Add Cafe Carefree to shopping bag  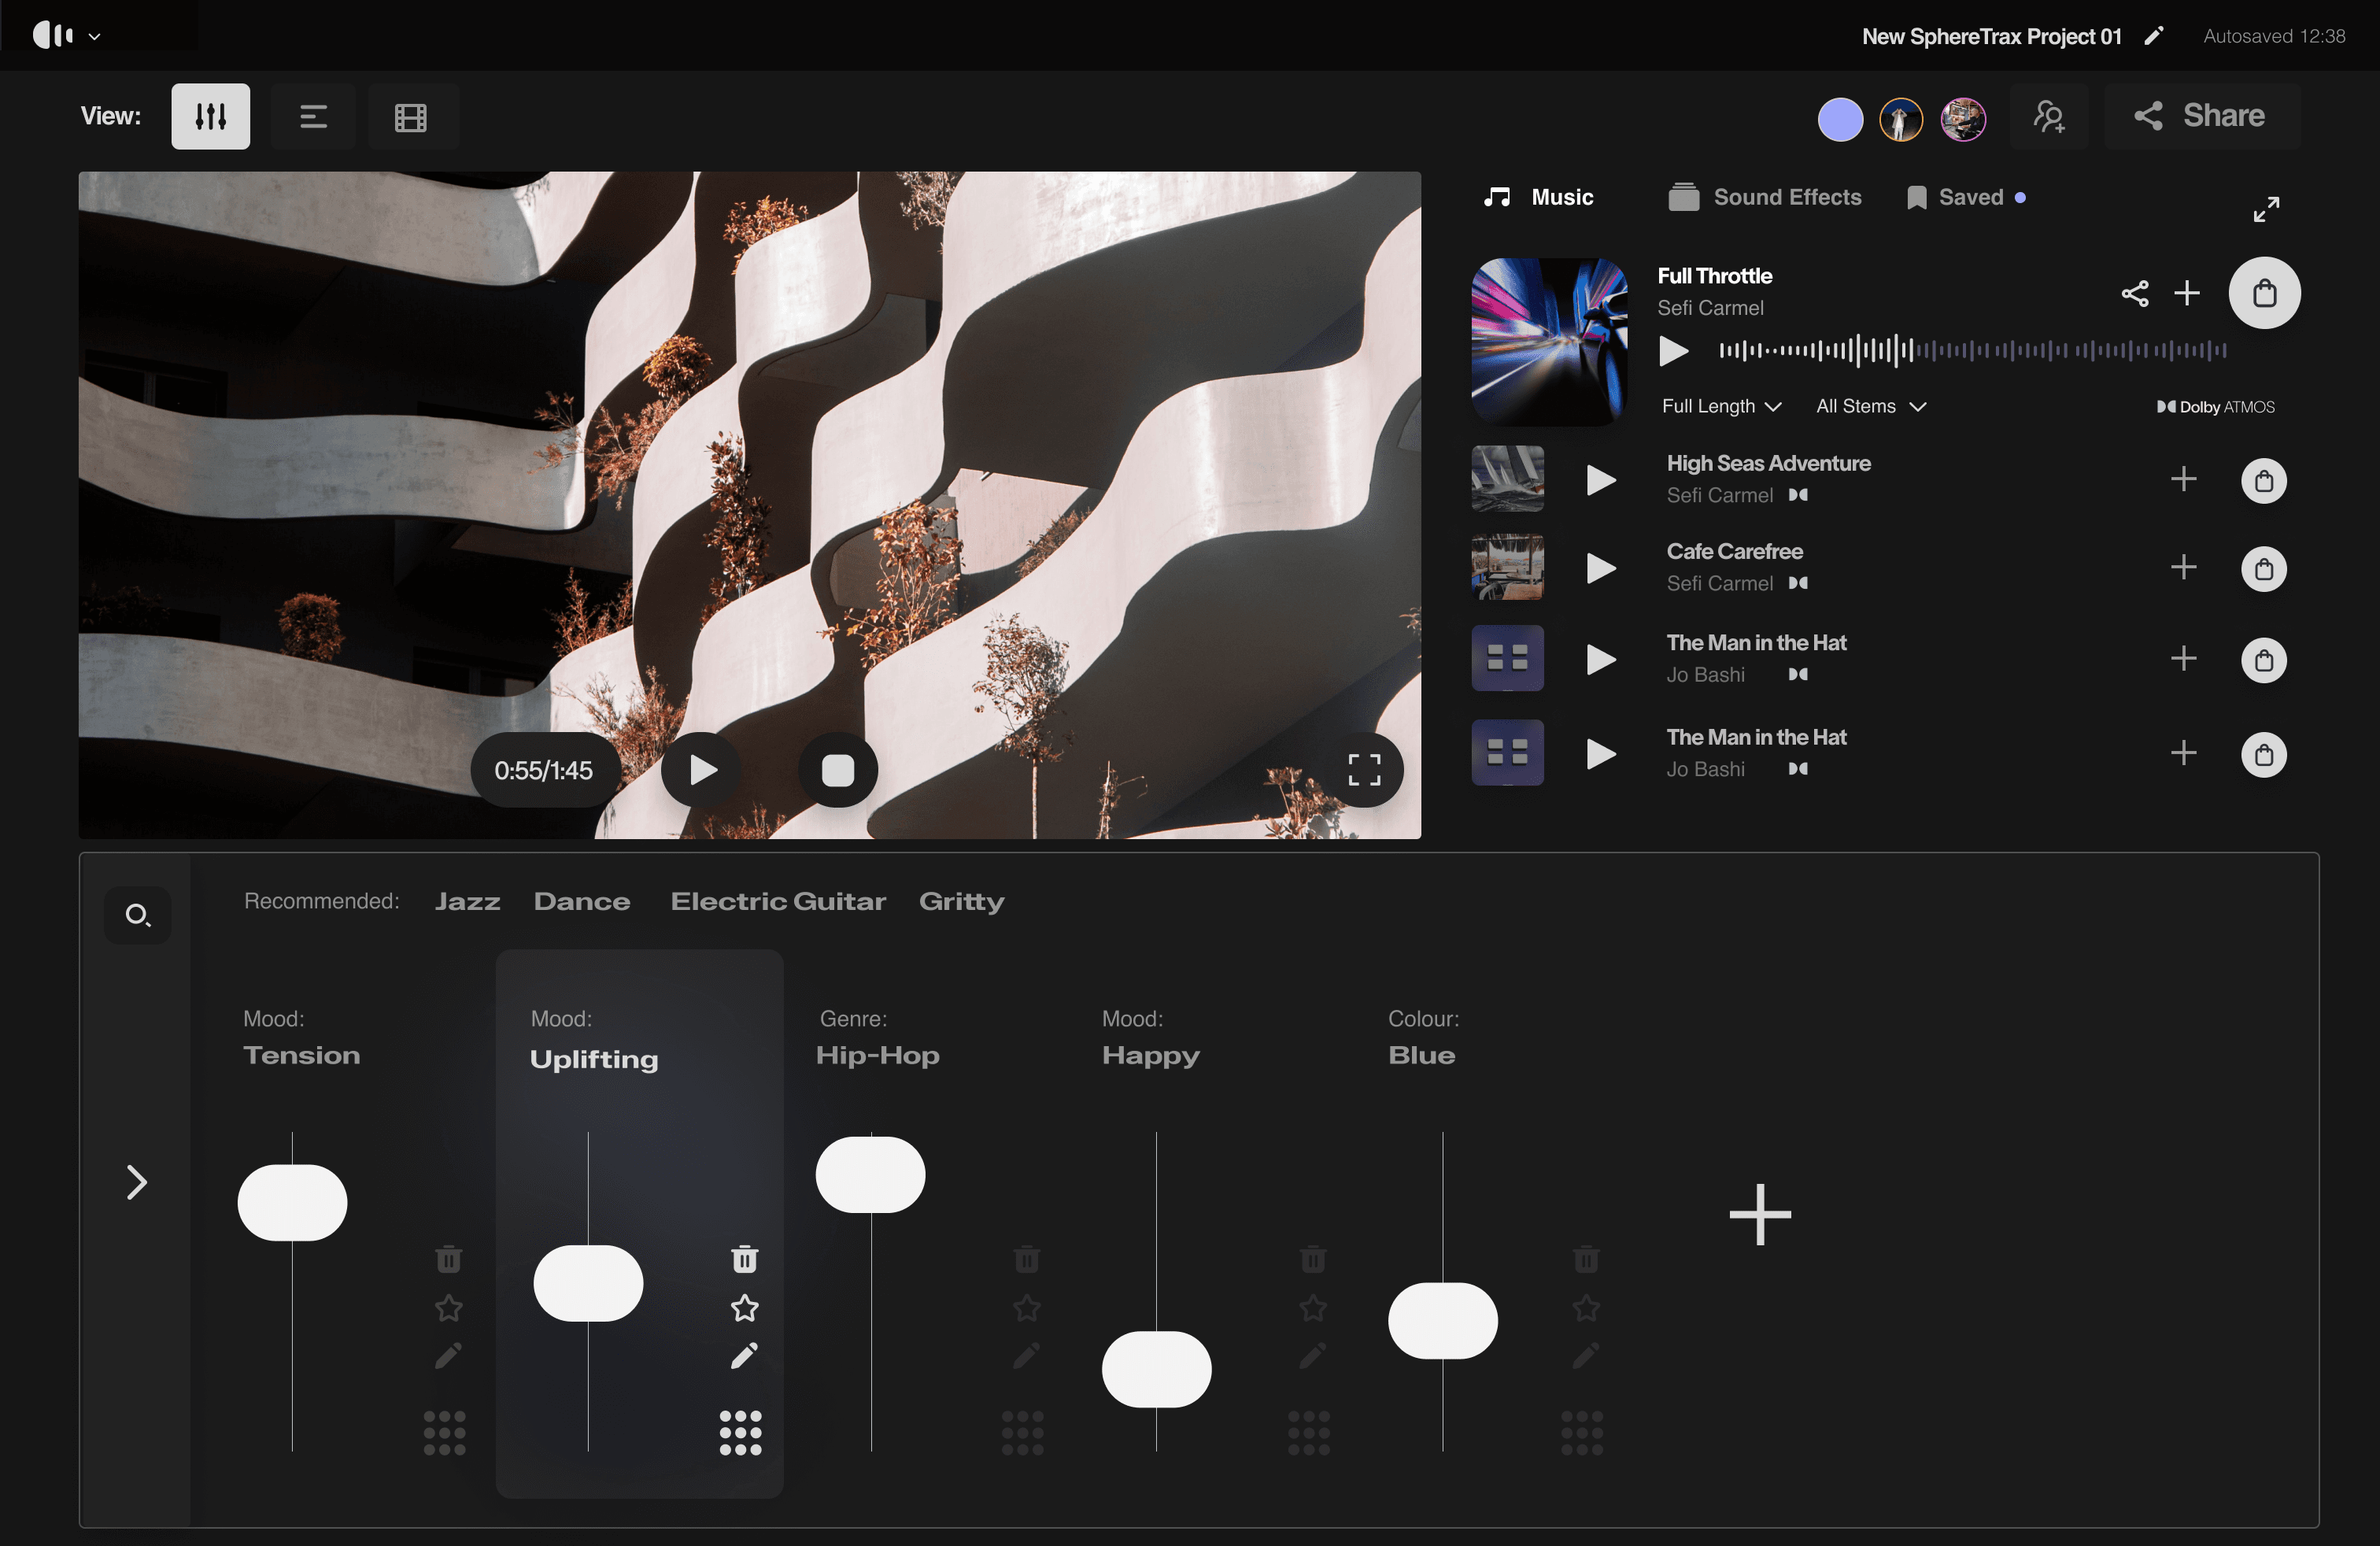point(2263,569)
